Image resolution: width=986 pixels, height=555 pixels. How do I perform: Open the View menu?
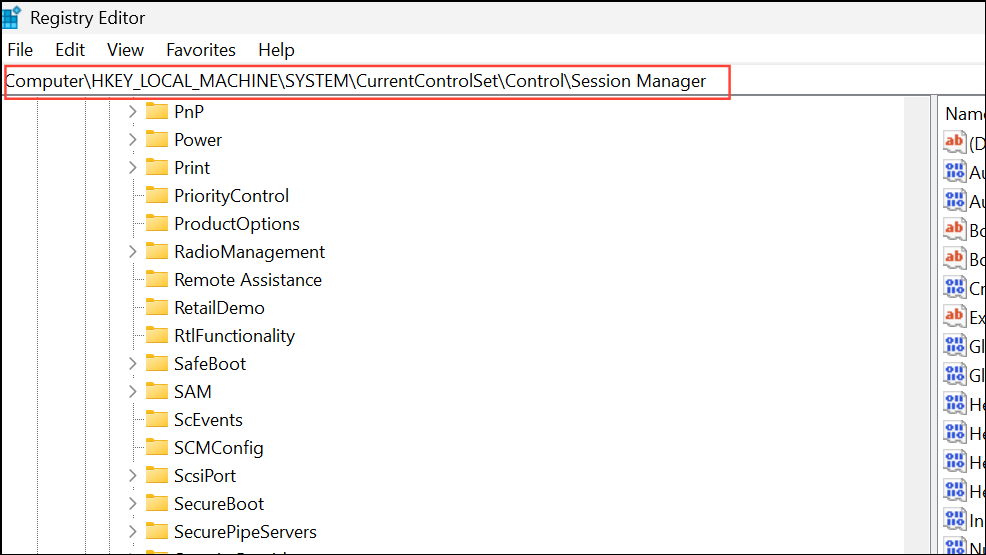tap(125, 50)
